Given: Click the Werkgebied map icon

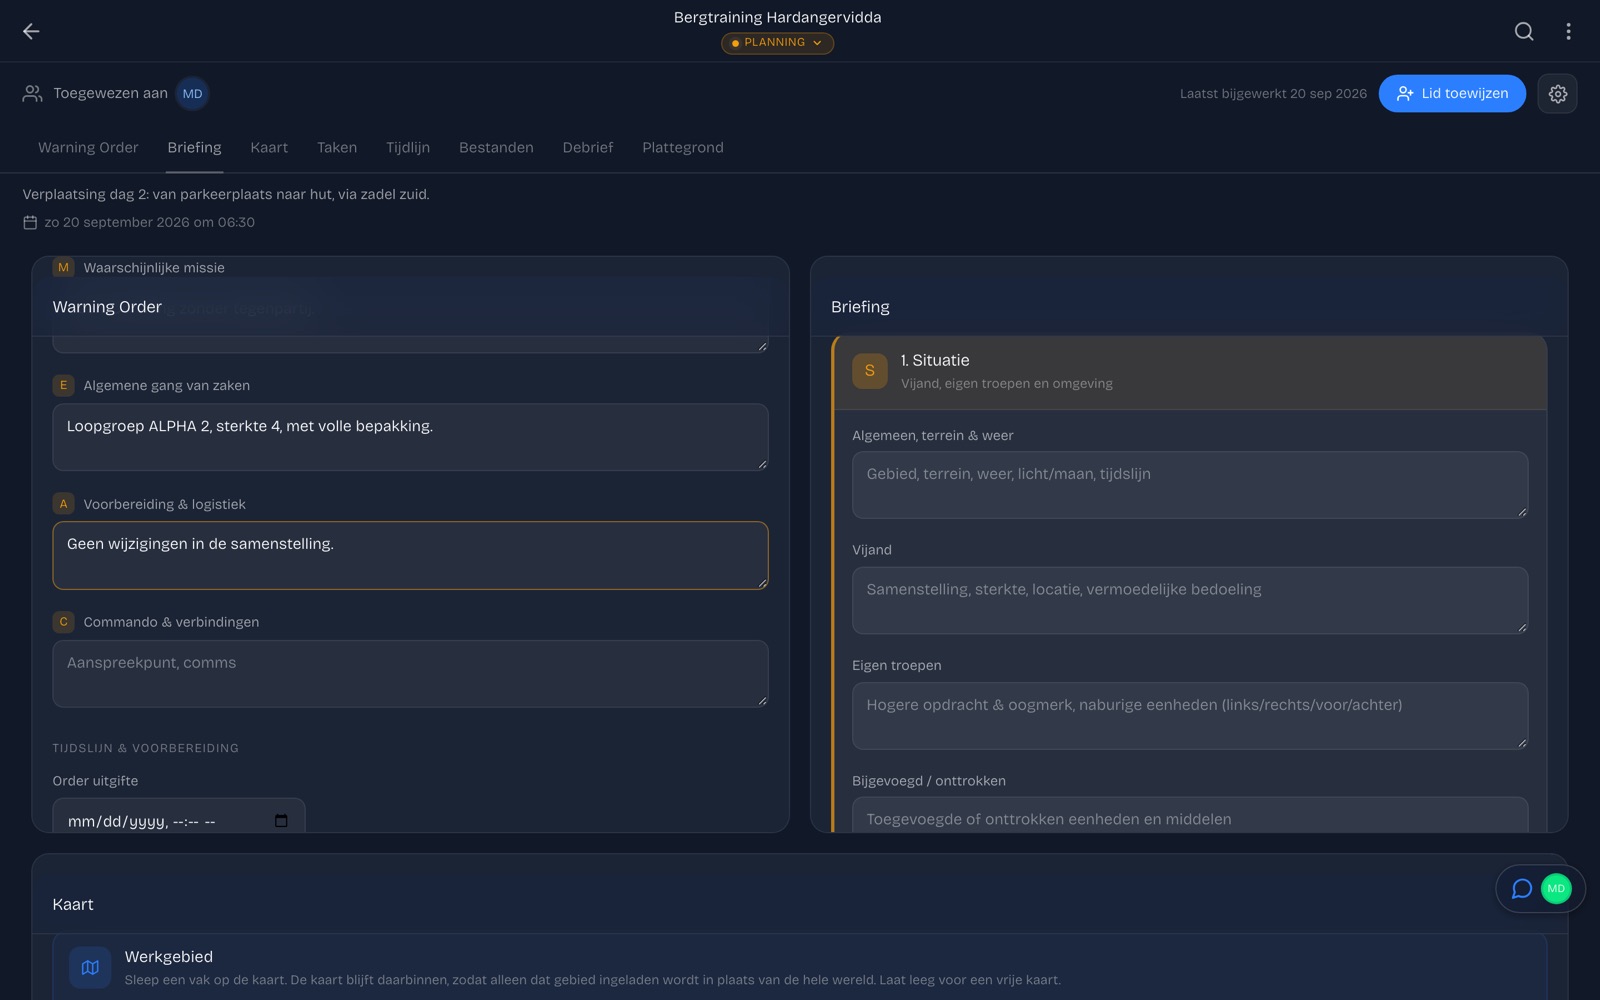Looking at the screenshot, I should (x=90, y=967).
